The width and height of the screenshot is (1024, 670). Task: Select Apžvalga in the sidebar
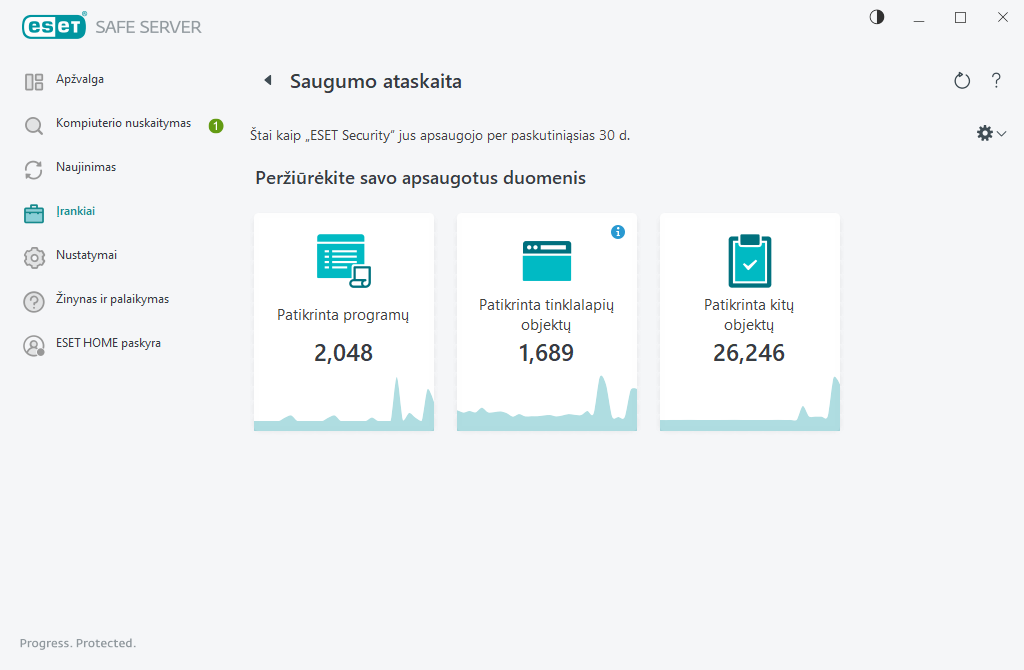tap(80, 79)
